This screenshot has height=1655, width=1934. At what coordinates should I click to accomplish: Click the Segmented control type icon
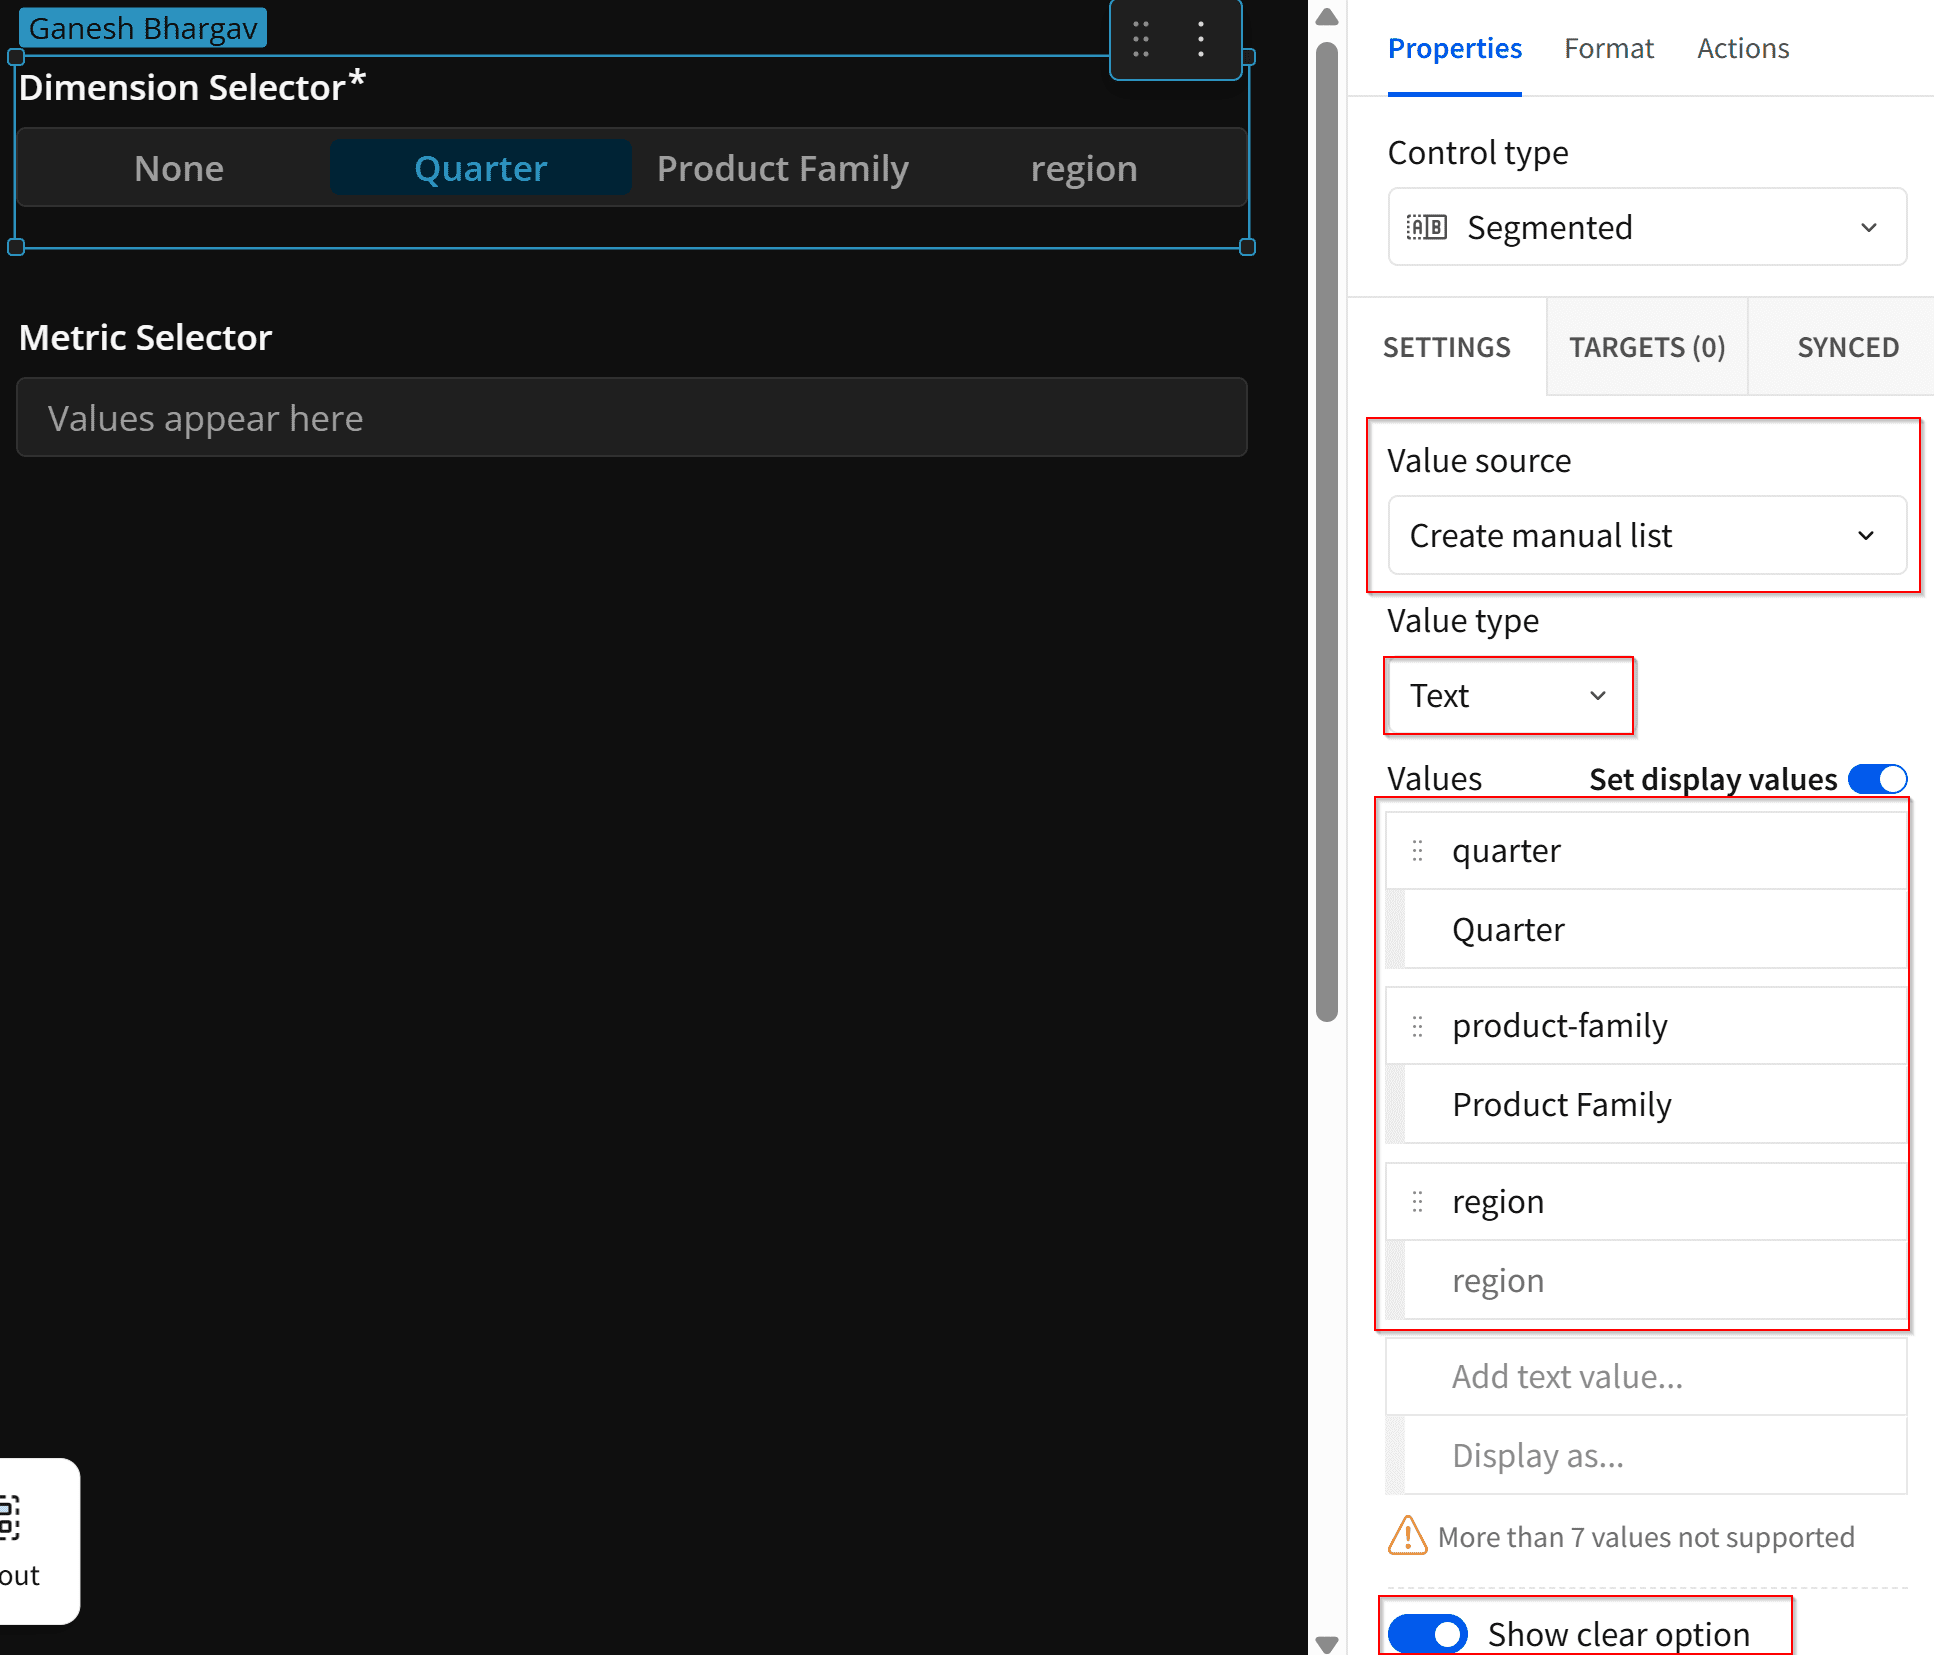pyautogui.click(x=1426, y=227)
